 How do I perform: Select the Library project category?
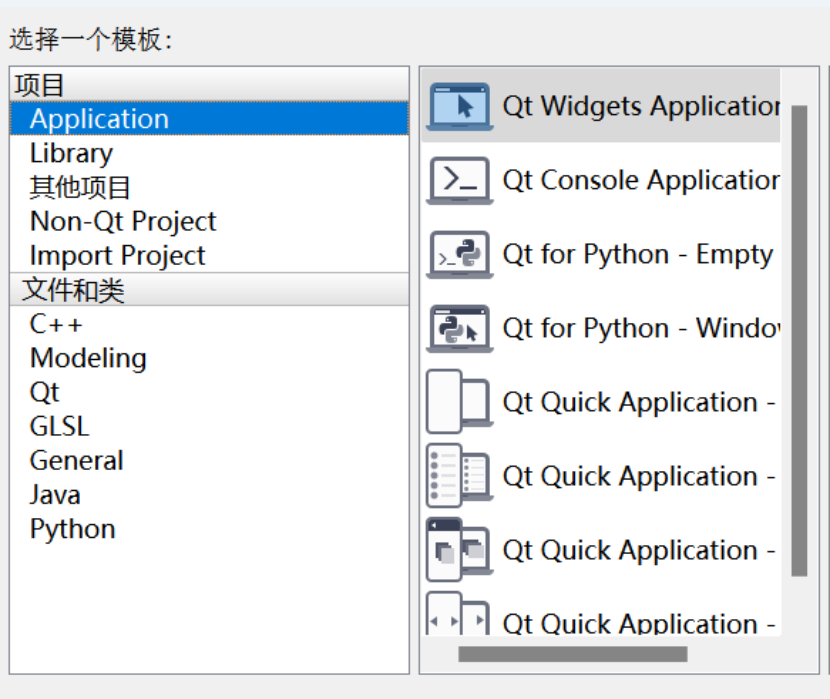coord(209,153)
